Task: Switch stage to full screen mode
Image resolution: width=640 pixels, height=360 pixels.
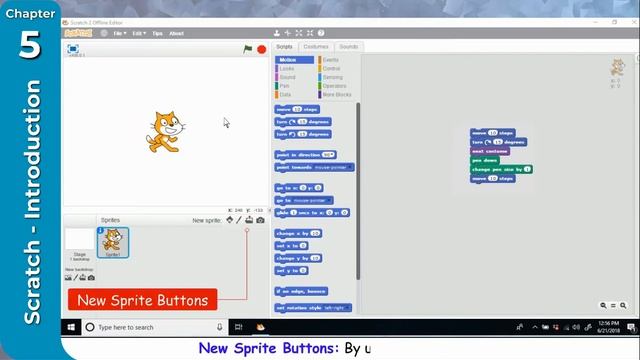Action: point(73,49)
